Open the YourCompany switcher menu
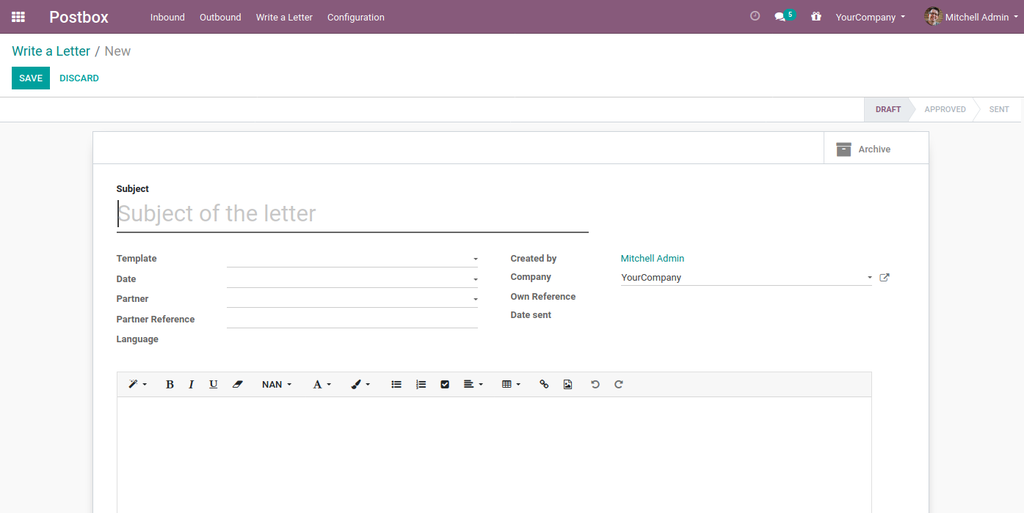The height and width of the screenshot is (513, 1024). pos(870,17)
